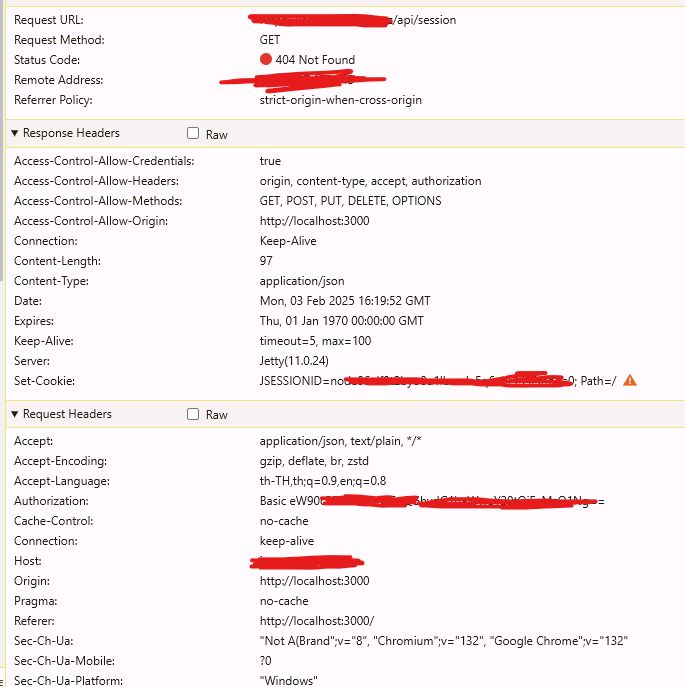
Task: Enable Raw view for Response Headers
Action: click(x=193, y=134)
